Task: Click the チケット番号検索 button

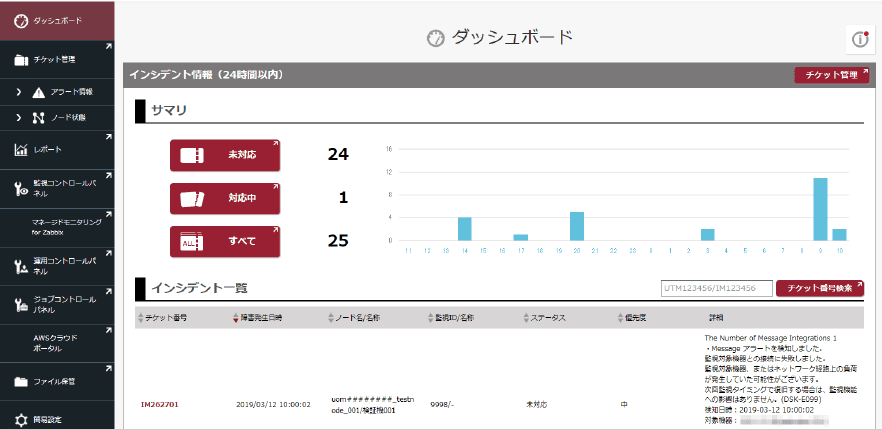Action: [x=819, y=288]
